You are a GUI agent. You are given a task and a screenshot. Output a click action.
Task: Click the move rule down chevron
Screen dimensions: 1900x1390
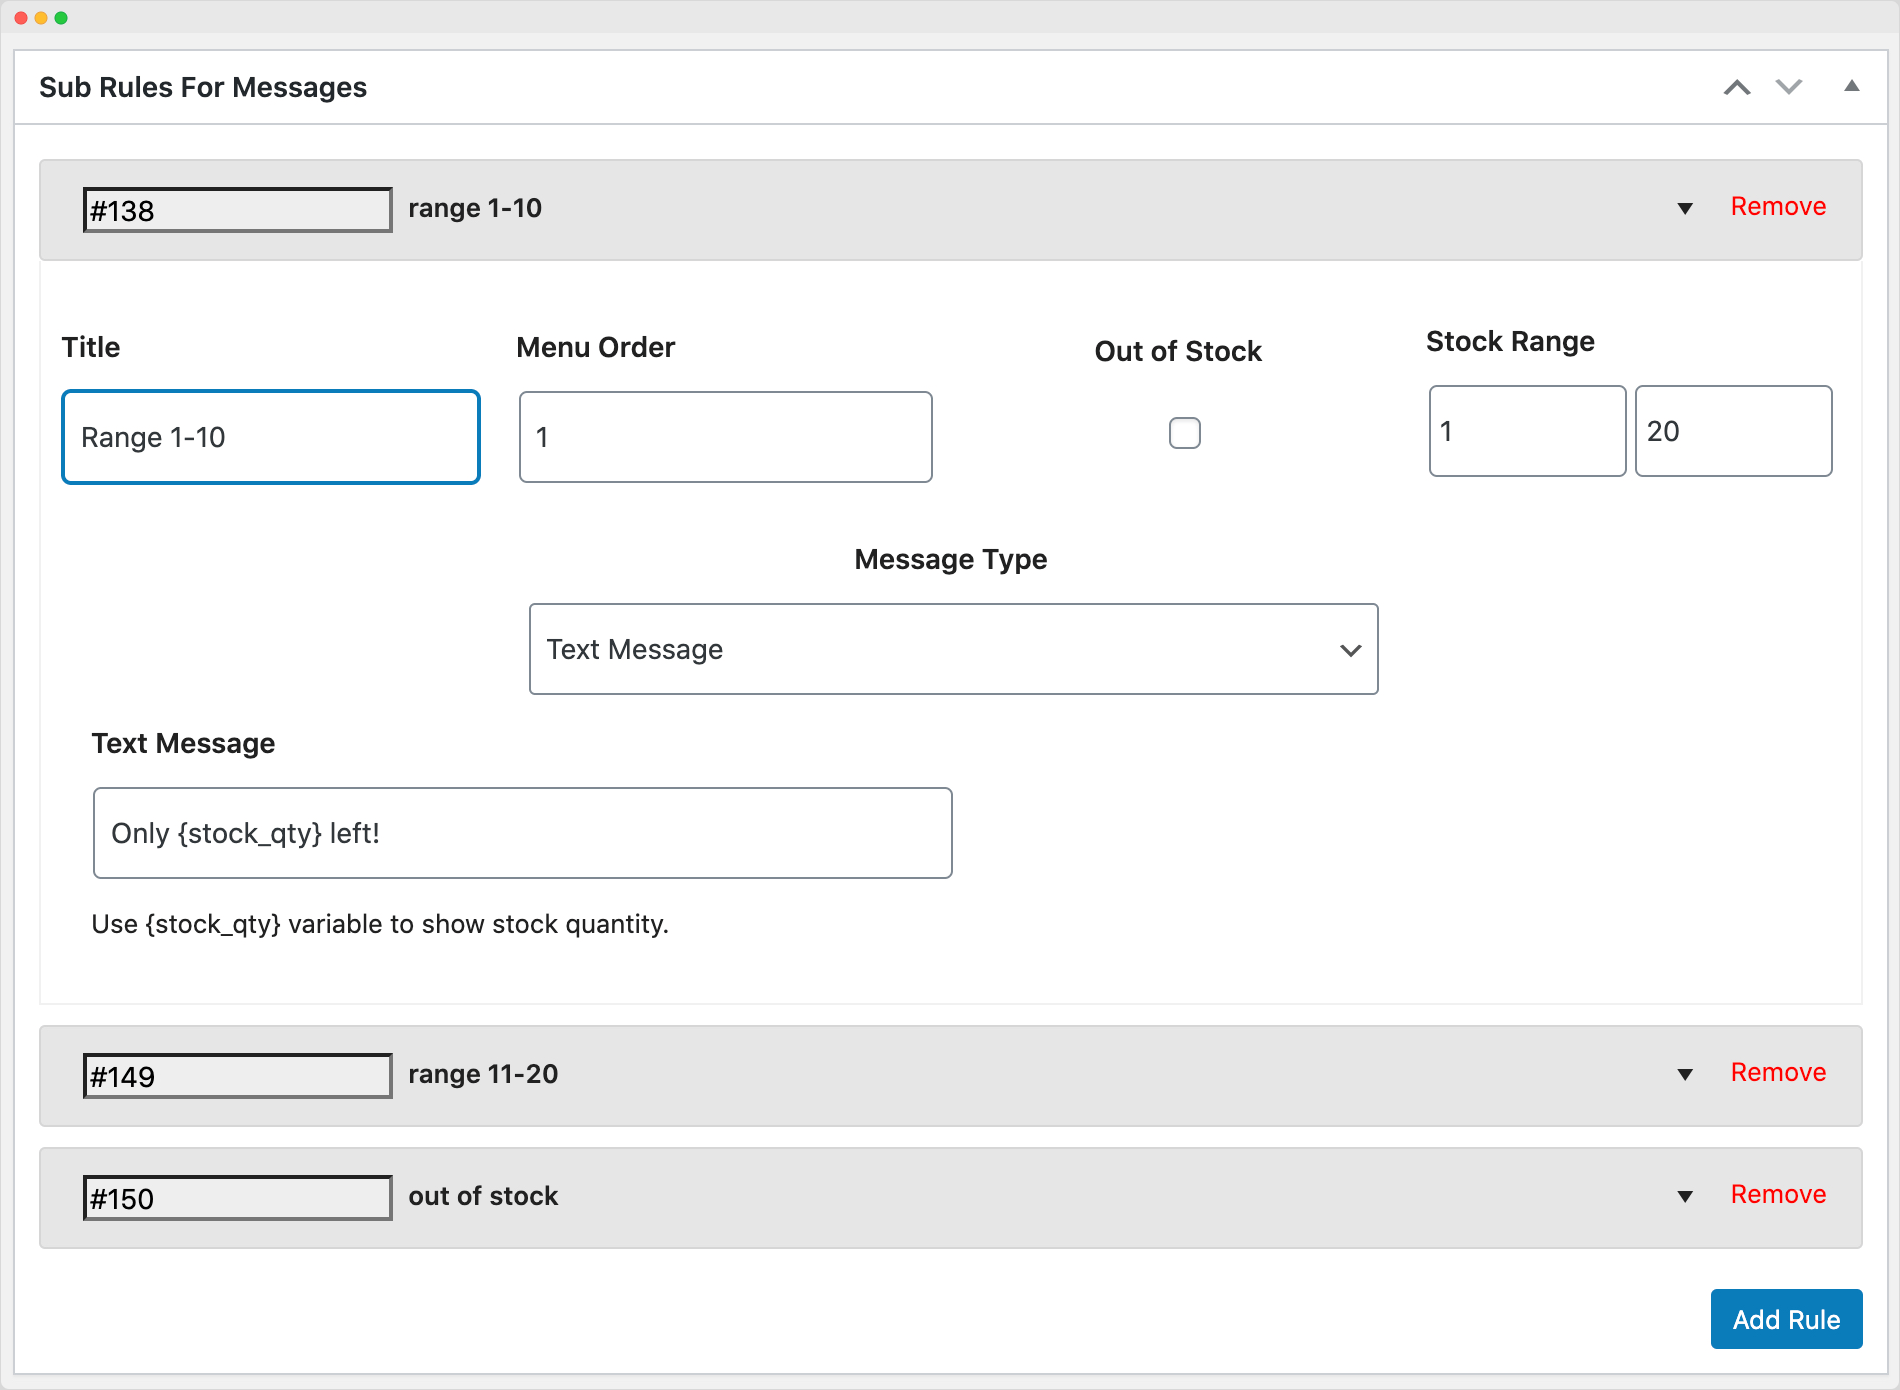1789,87
